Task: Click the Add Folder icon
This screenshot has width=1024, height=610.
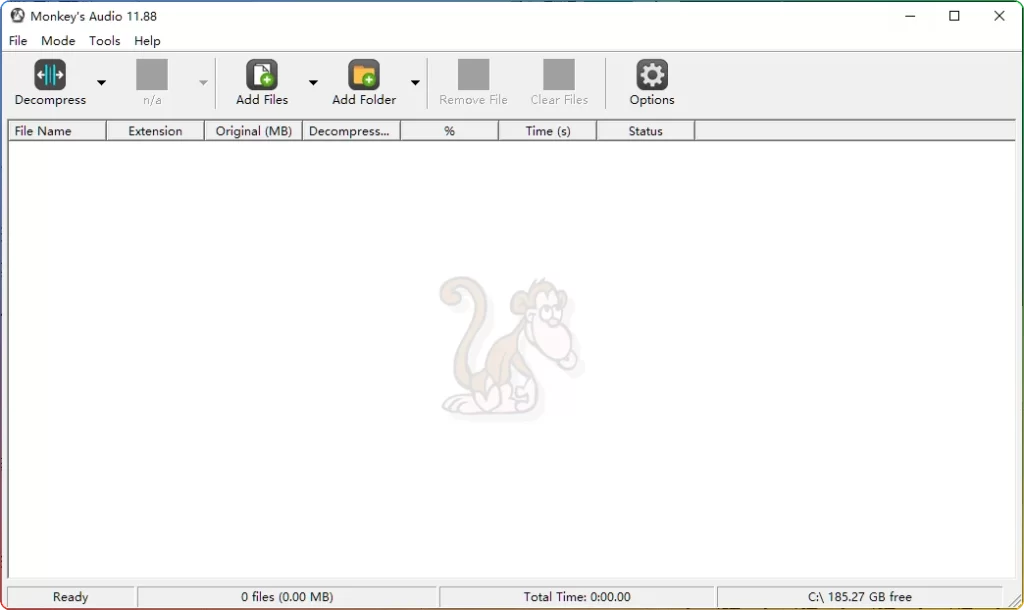Action: (x=364, y=75)
